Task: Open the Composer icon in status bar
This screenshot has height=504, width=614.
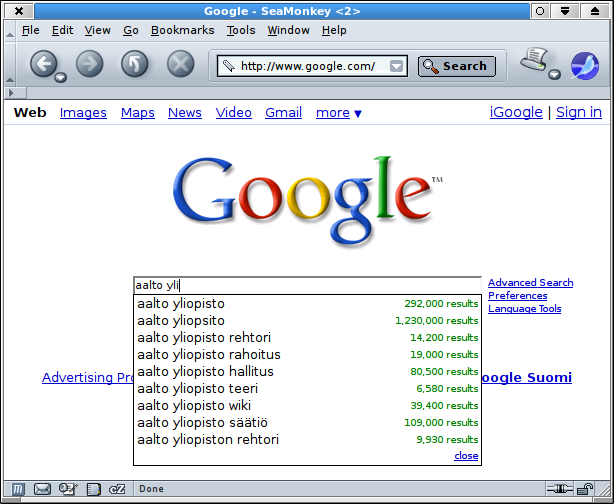Action: [x=68, y=489]
